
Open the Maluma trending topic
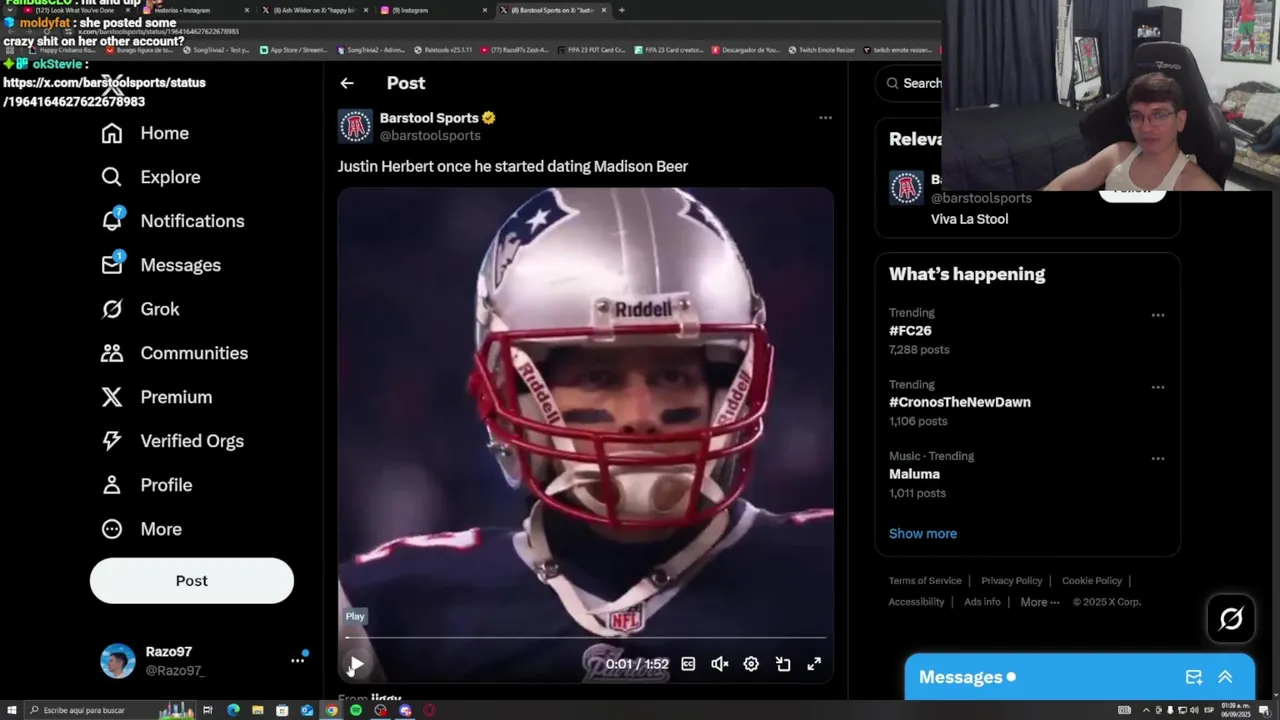pos(914,474)
